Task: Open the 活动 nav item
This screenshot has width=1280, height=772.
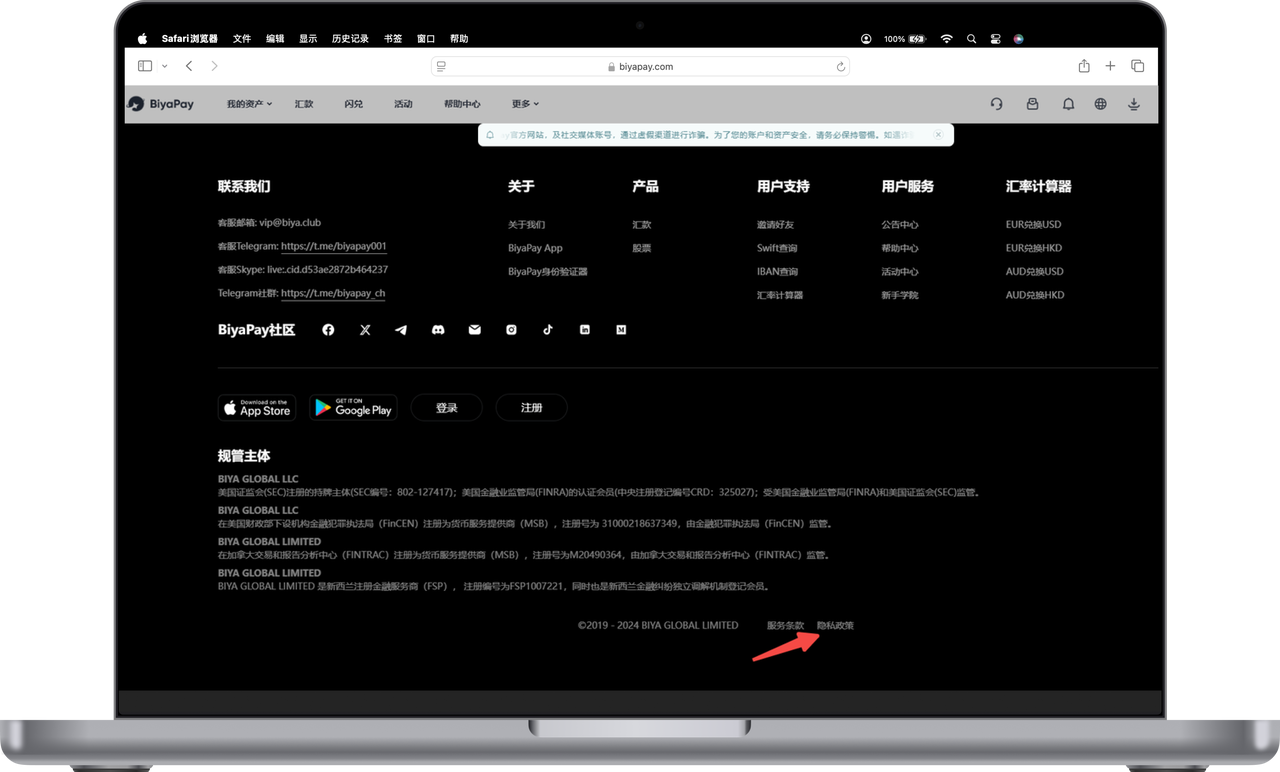Action: tap(403, 104)
